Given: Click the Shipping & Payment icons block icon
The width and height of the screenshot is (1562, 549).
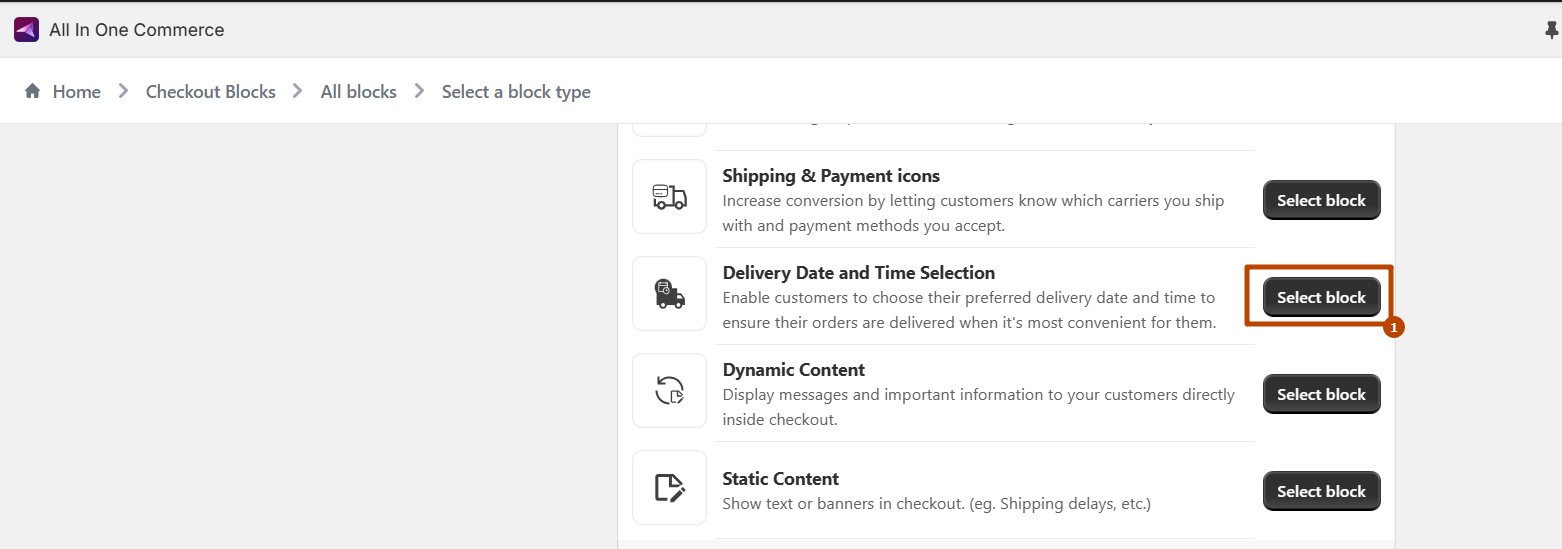Looking at the screenshot, I should (x=669, y=197).
